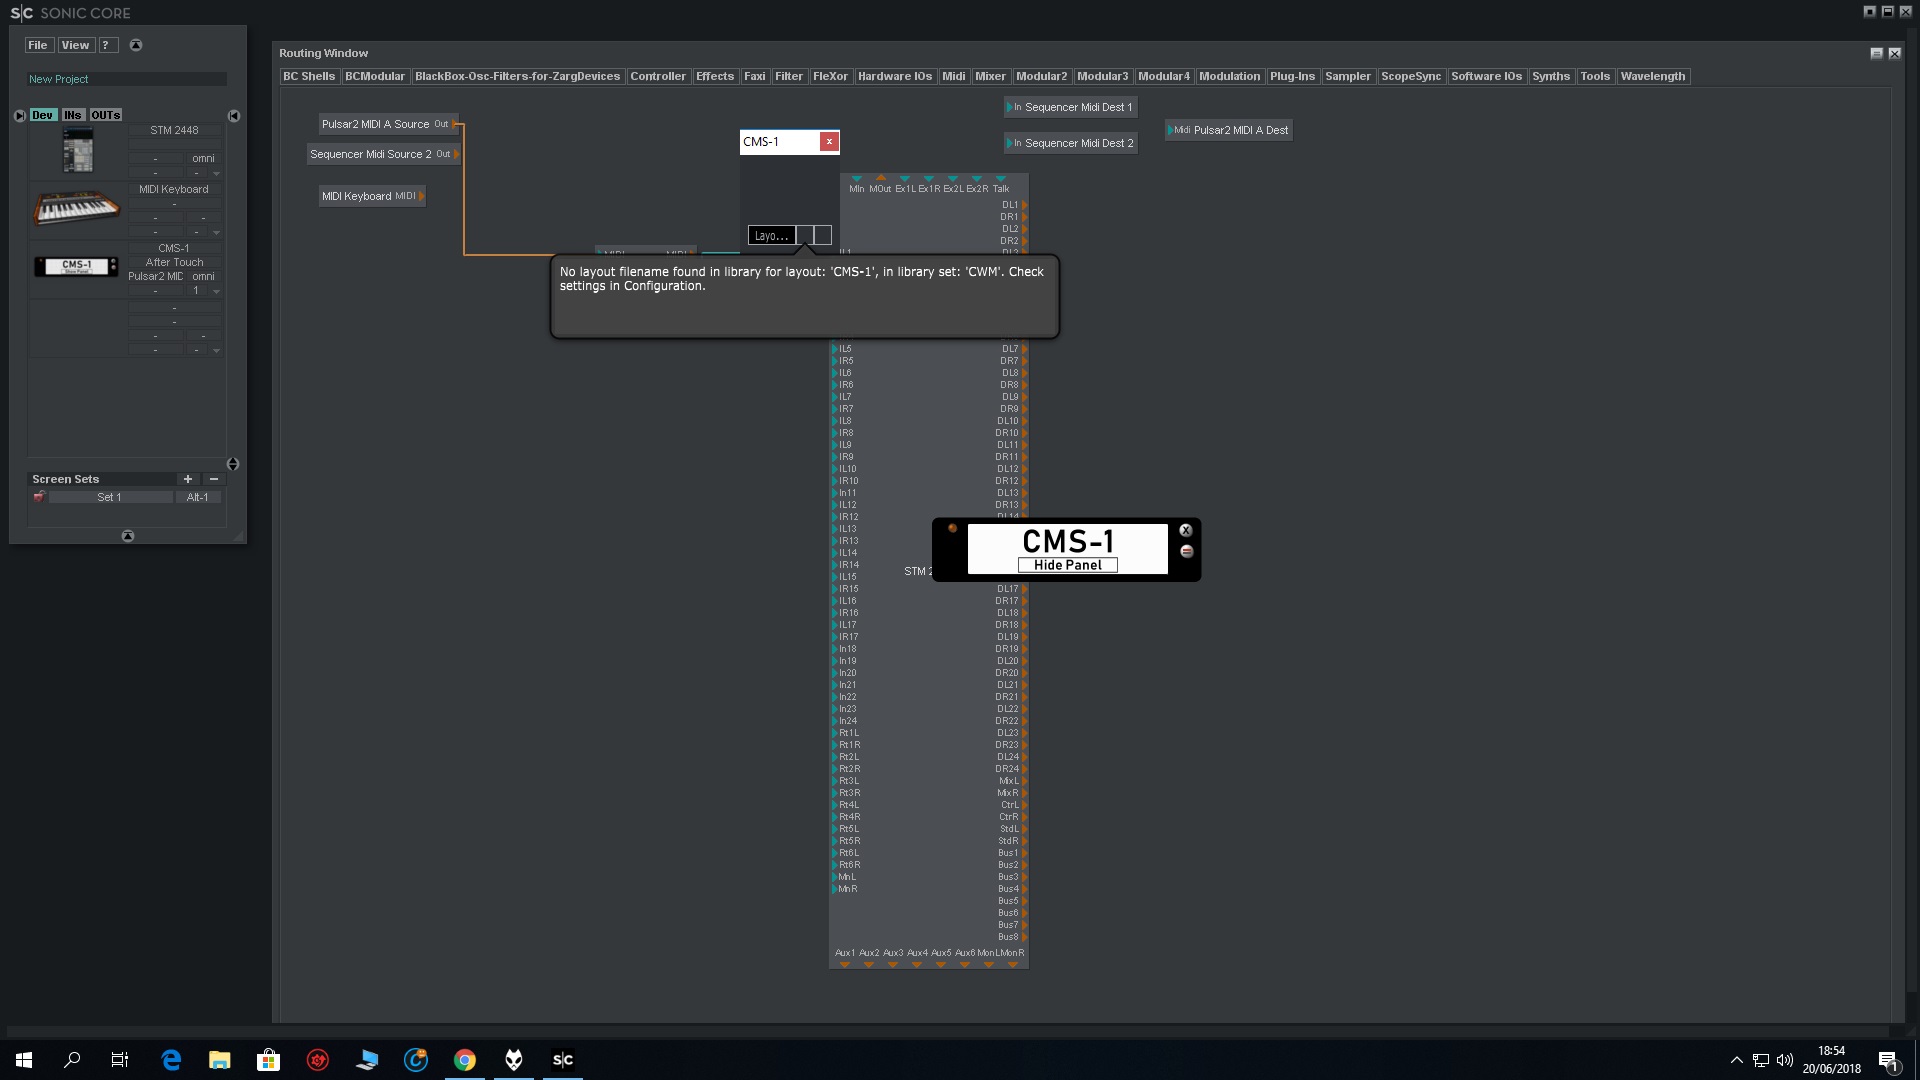This screenshot has width=1920, height=1080.
Task: Select screen set Set 1
Action: [x=110, y=497]
